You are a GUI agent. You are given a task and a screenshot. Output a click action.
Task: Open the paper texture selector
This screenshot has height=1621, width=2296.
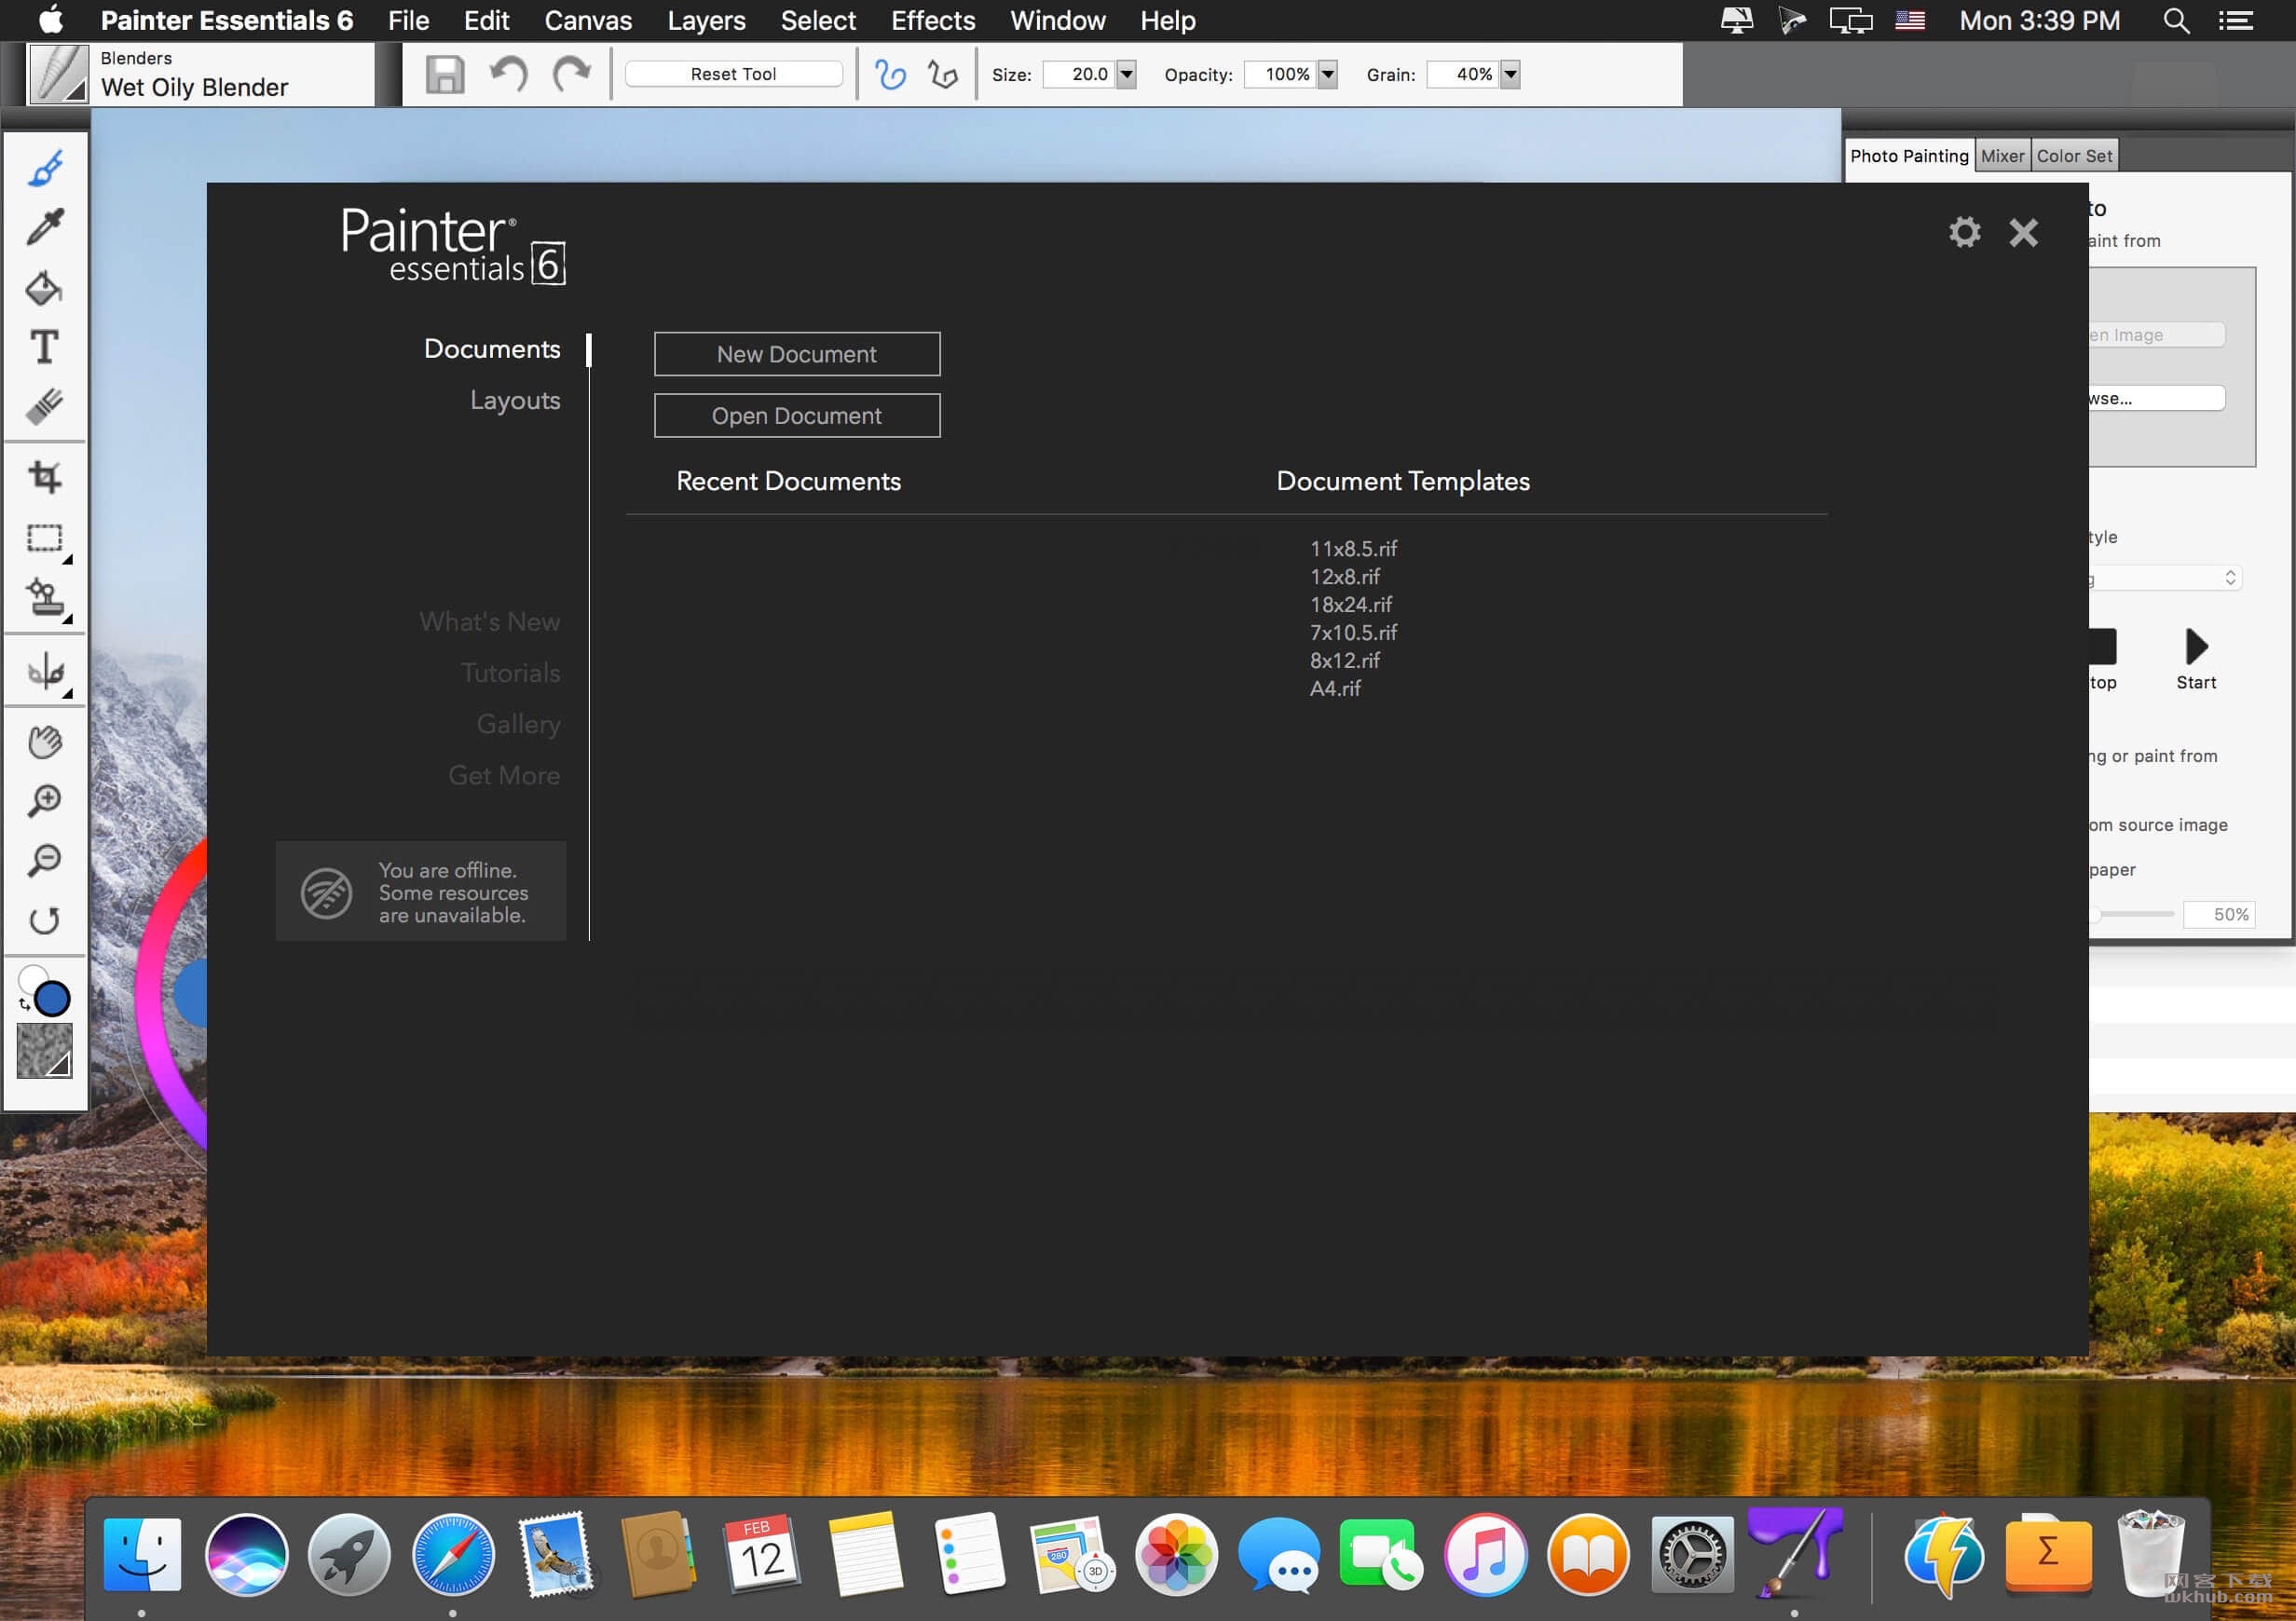[x=45, y=1051]
